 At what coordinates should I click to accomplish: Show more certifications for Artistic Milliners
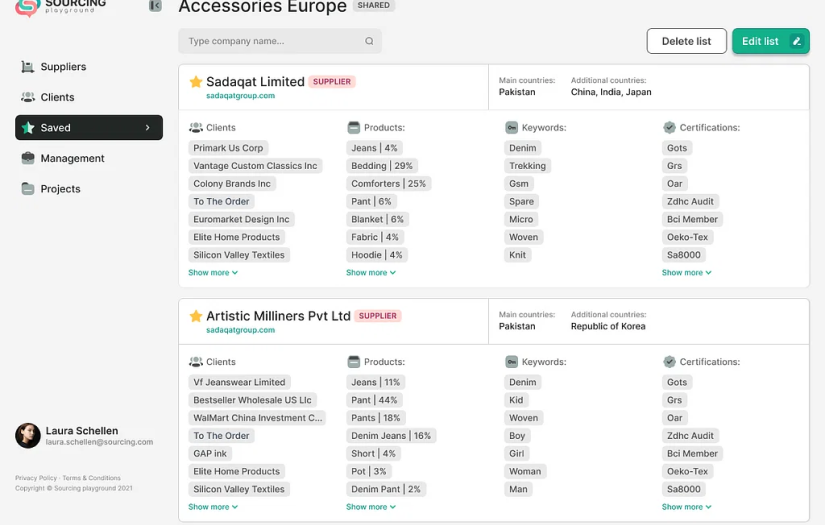point(687,507)
